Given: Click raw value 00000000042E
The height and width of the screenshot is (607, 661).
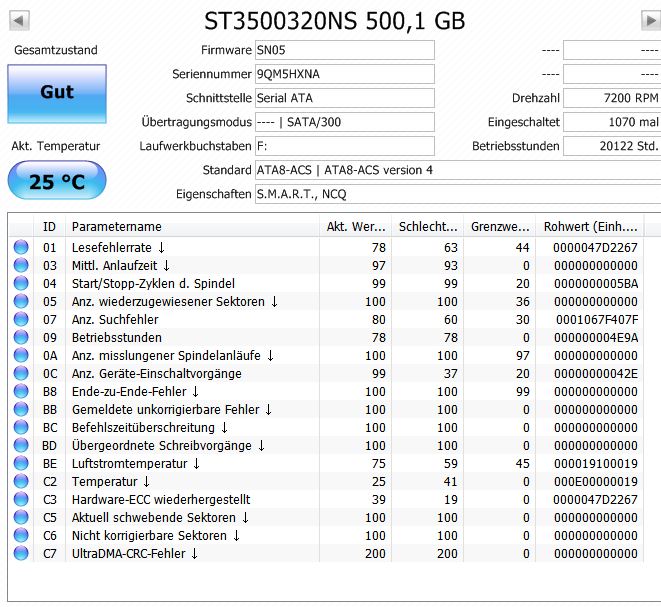Looking at the screenshot, I should tap(596, 374).
